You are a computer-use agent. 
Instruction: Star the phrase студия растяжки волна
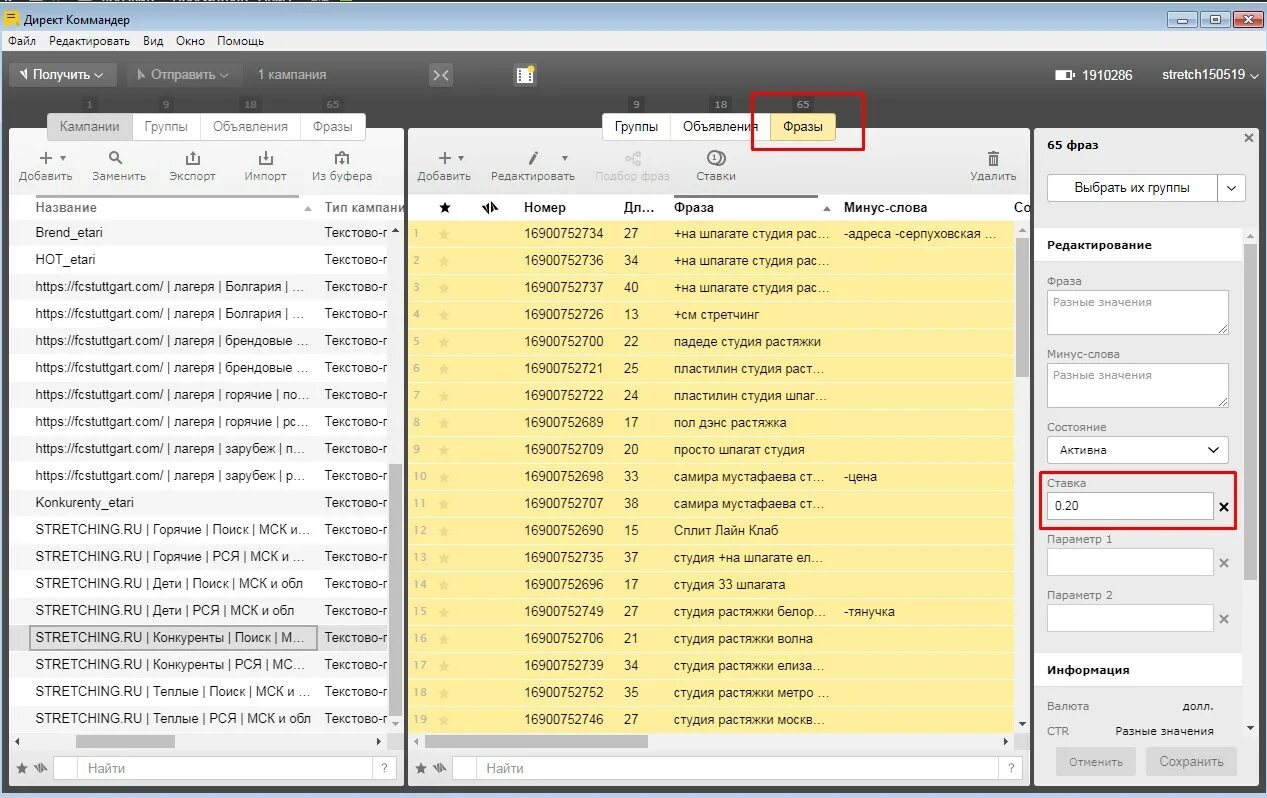click(445, 639)
